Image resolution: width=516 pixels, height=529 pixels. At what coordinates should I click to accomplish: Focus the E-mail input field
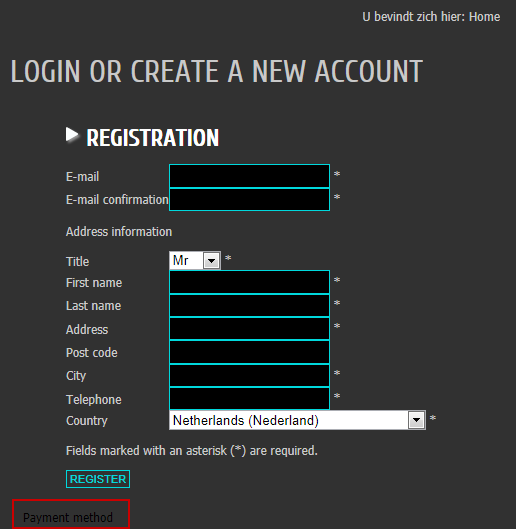click(249, 176)
